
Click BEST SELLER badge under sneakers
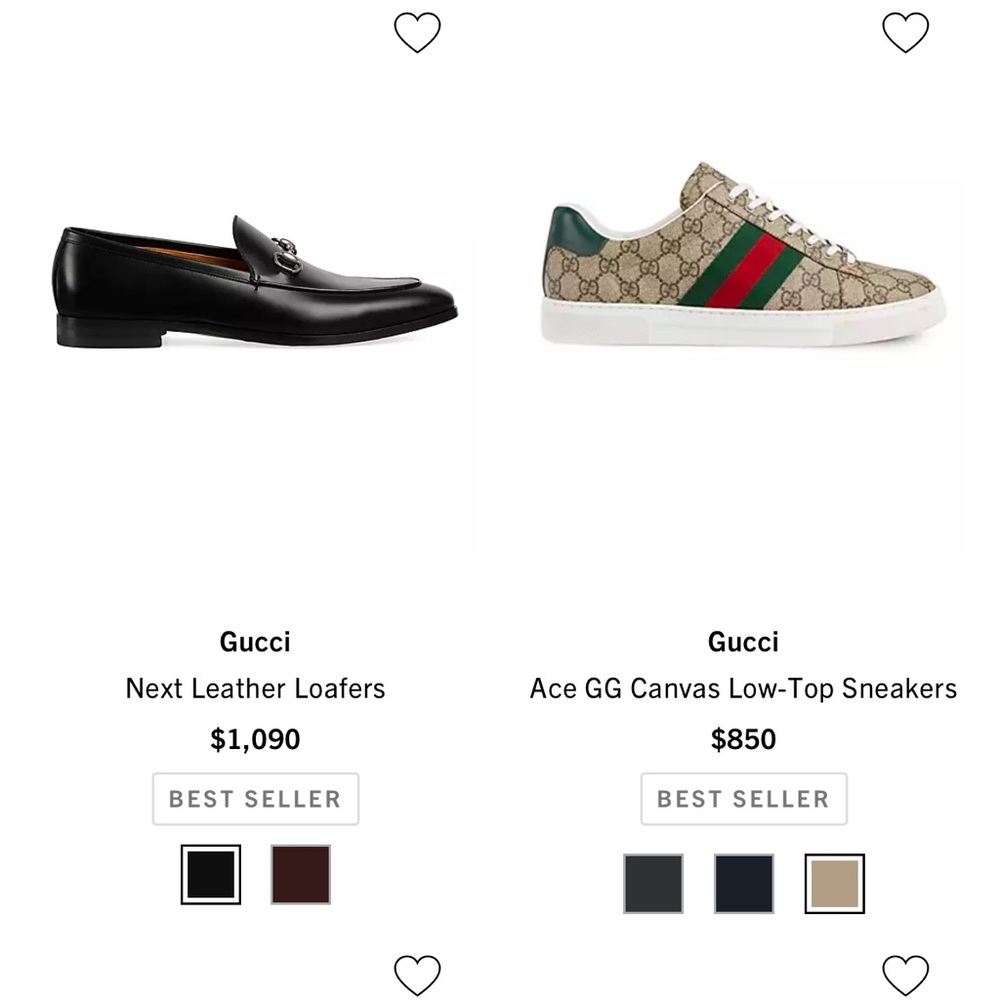pos(744,798)
